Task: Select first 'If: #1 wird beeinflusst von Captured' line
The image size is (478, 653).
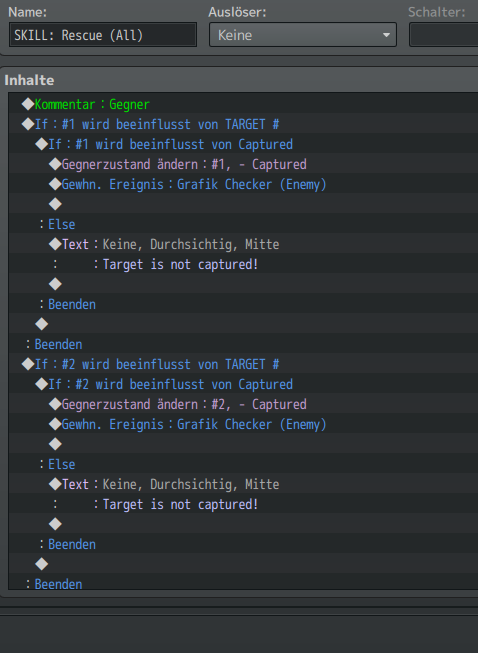Action: 243,144
